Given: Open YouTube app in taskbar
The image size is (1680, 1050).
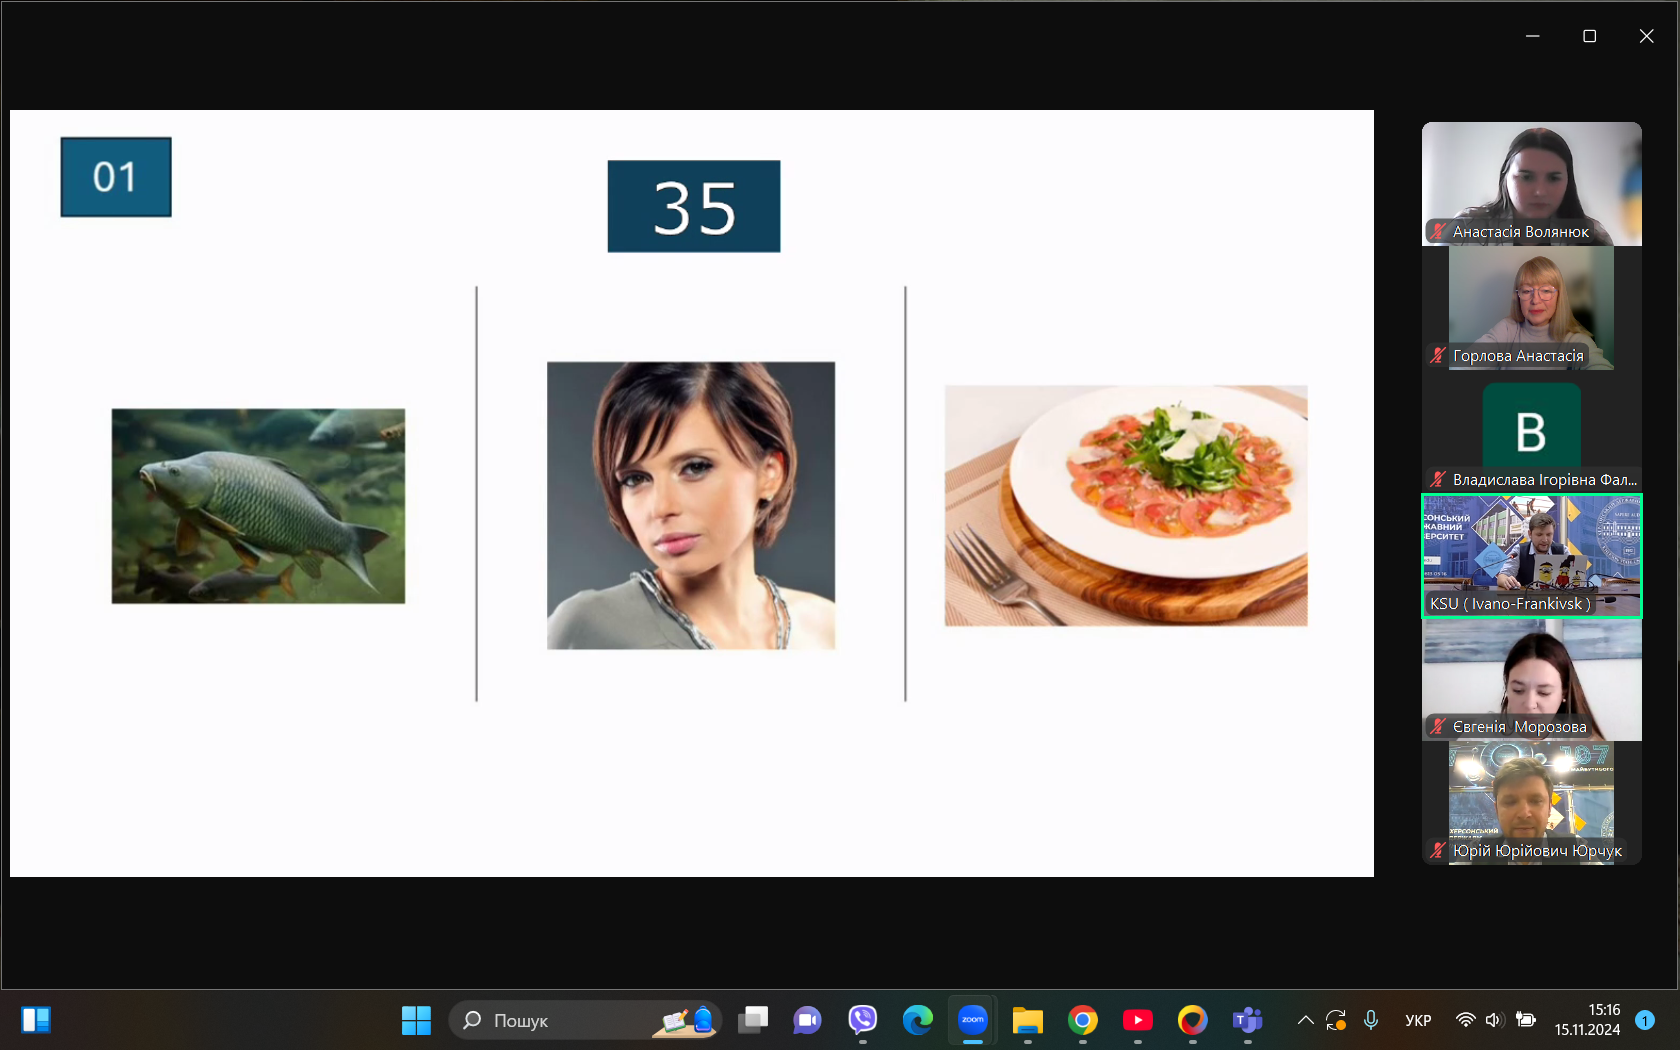Looking at the screenshot, I should click(x=1137, y=1020).
